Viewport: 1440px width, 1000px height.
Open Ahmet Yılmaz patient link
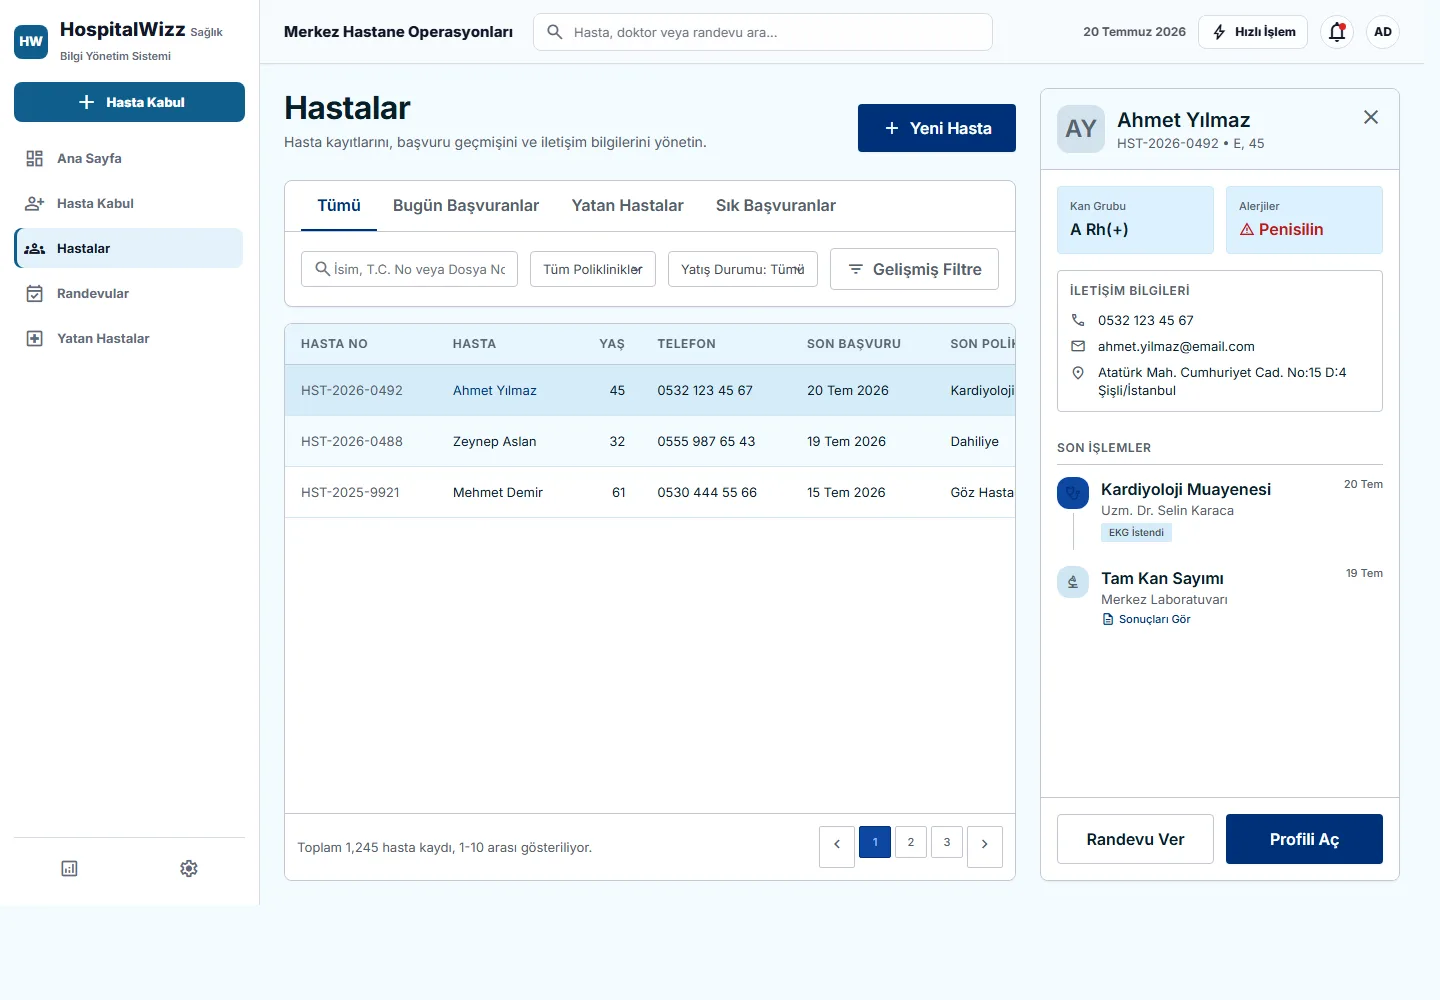[495, 391]
